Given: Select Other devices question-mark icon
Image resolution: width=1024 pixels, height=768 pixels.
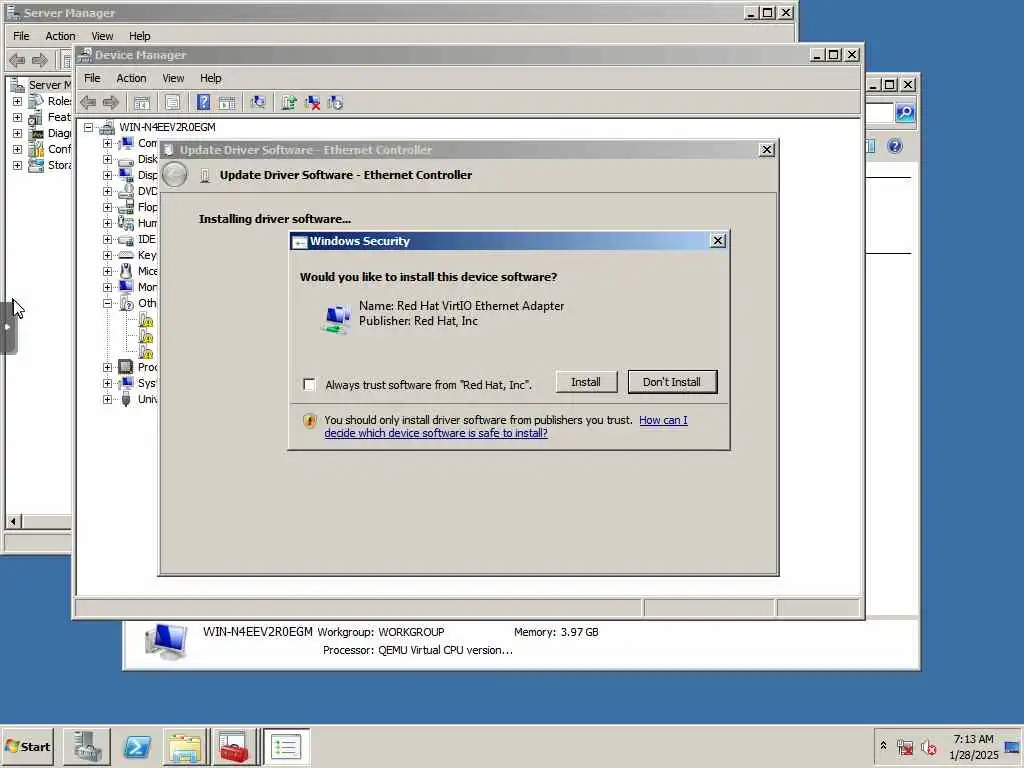Looking at the screenshot, I should point(126,303).
